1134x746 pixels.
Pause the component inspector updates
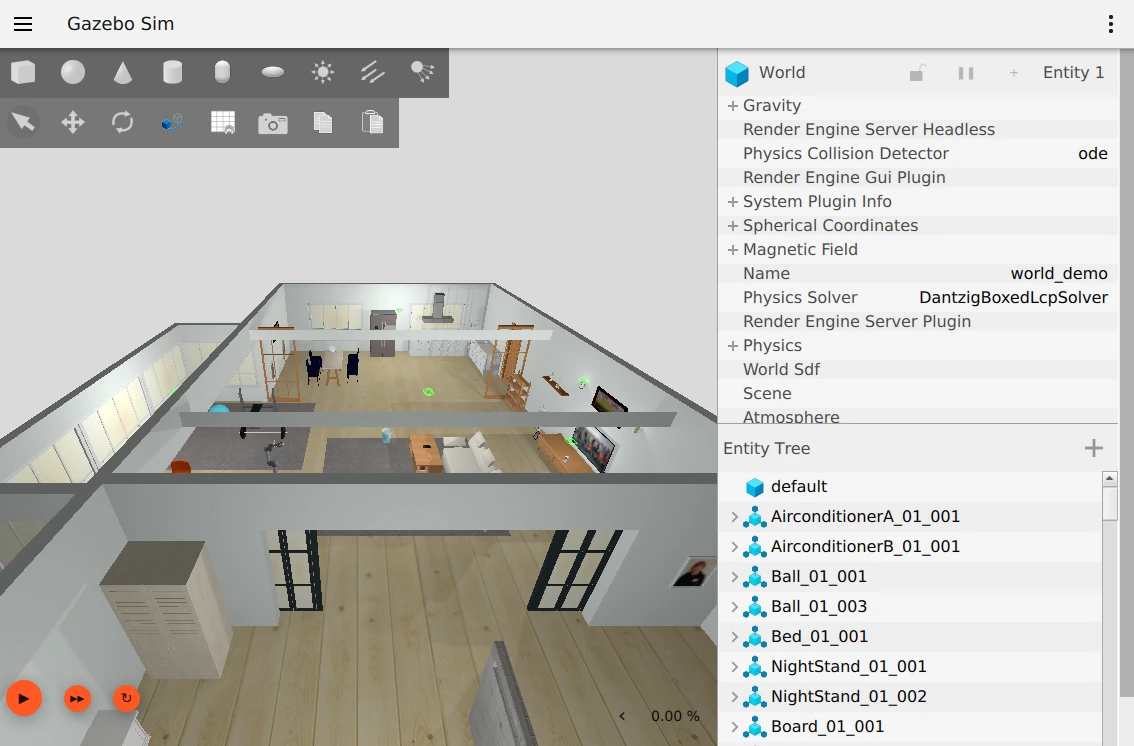click(x=965, y=73)
